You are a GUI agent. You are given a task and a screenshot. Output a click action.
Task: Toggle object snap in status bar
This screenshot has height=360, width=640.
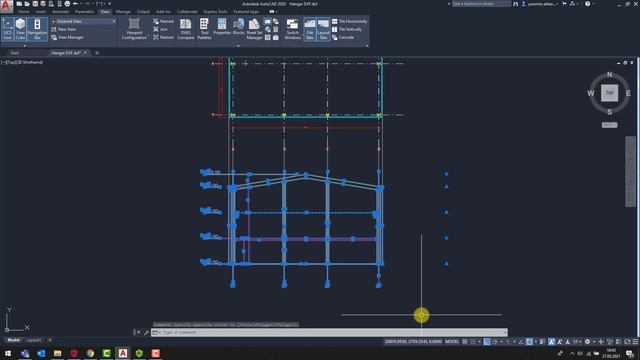529,342
